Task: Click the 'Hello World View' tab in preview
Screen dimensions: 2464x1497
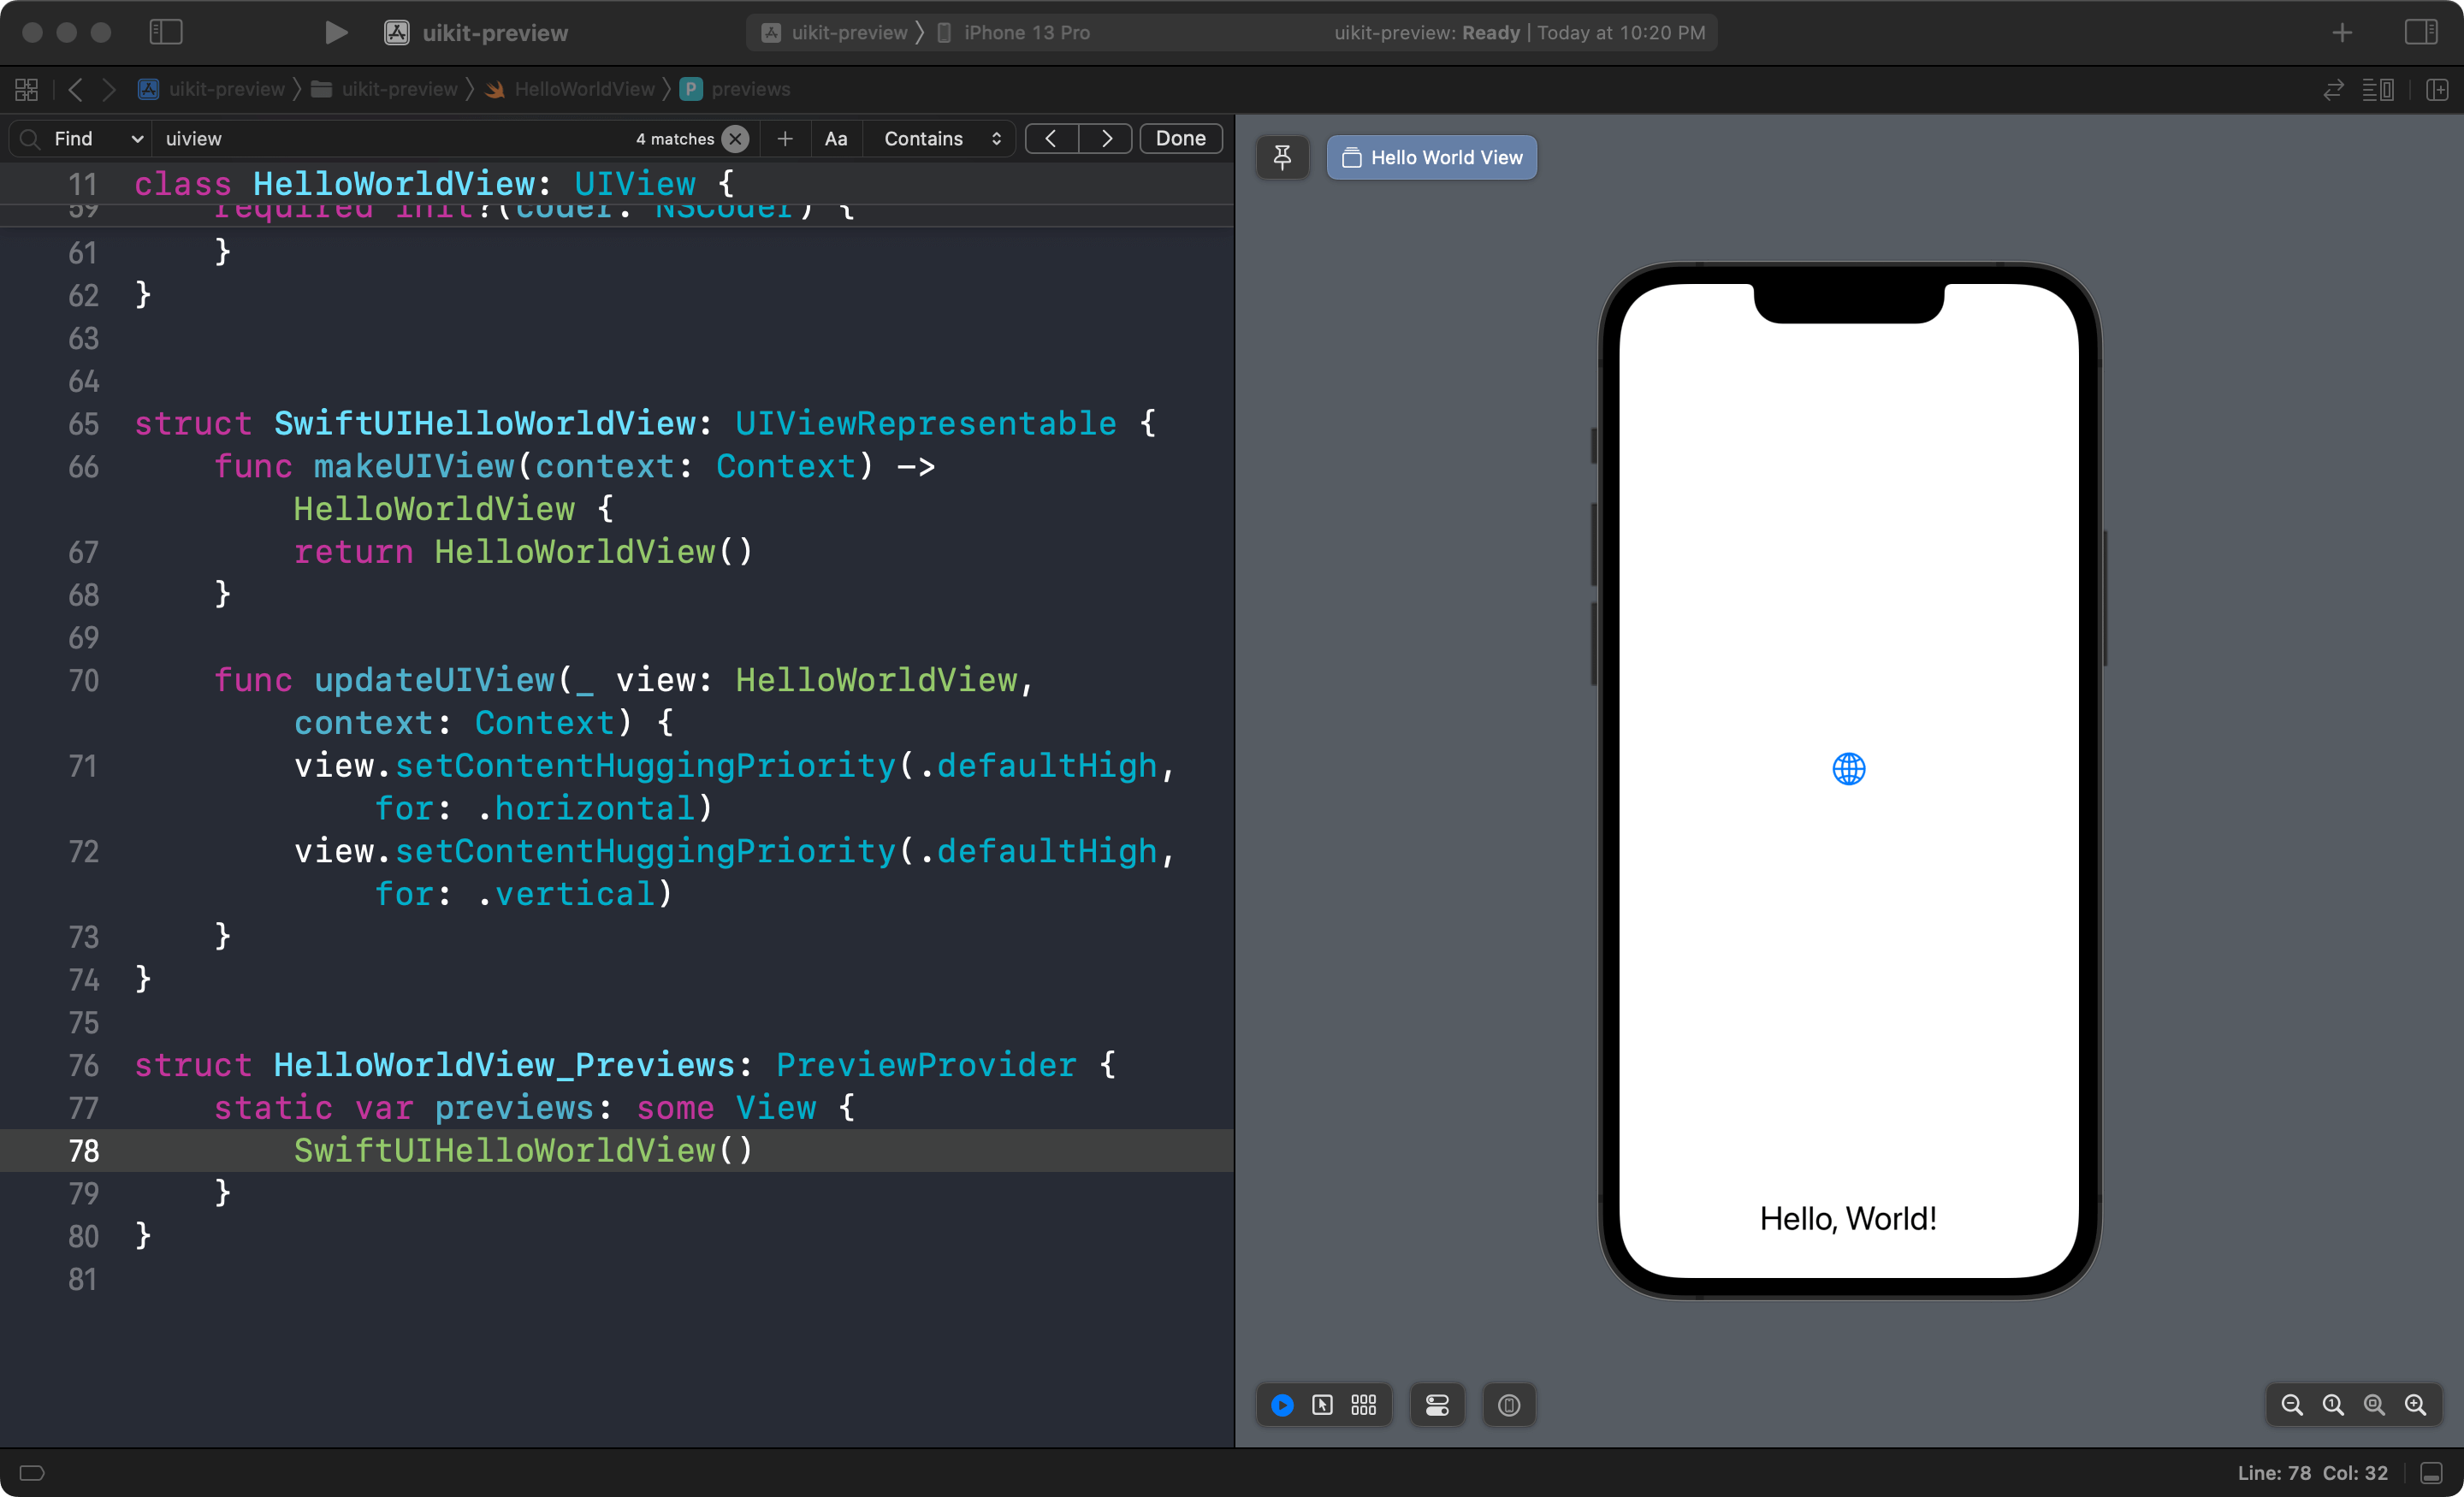Action: point(1430,157)
